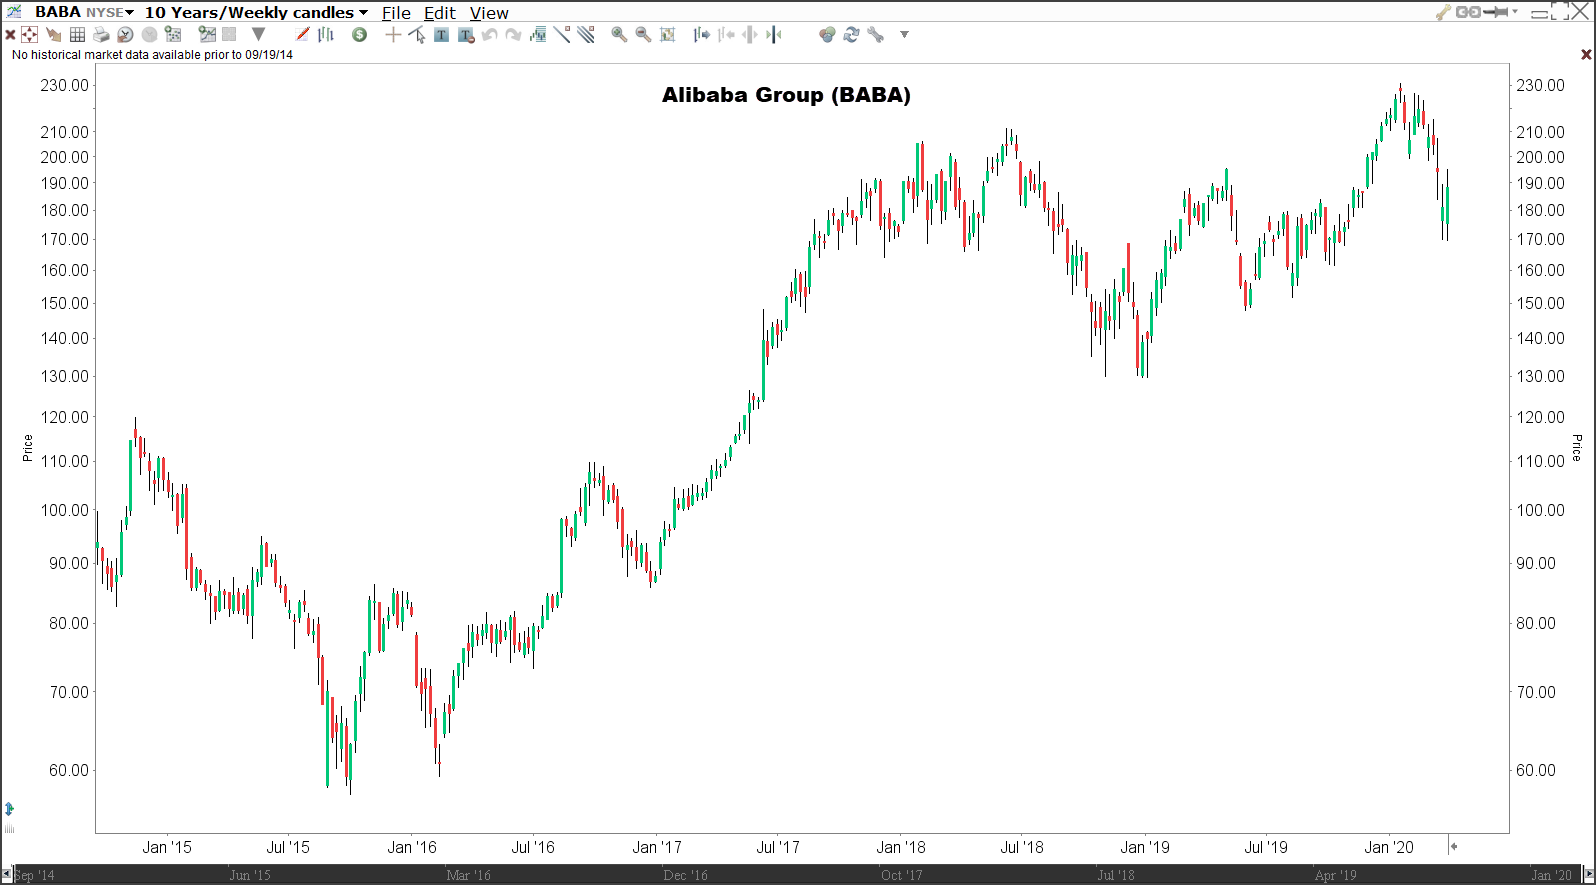Click the dotted grid settings icon
This screenshot has width=1596, height=885.
[x=173, y=35]
